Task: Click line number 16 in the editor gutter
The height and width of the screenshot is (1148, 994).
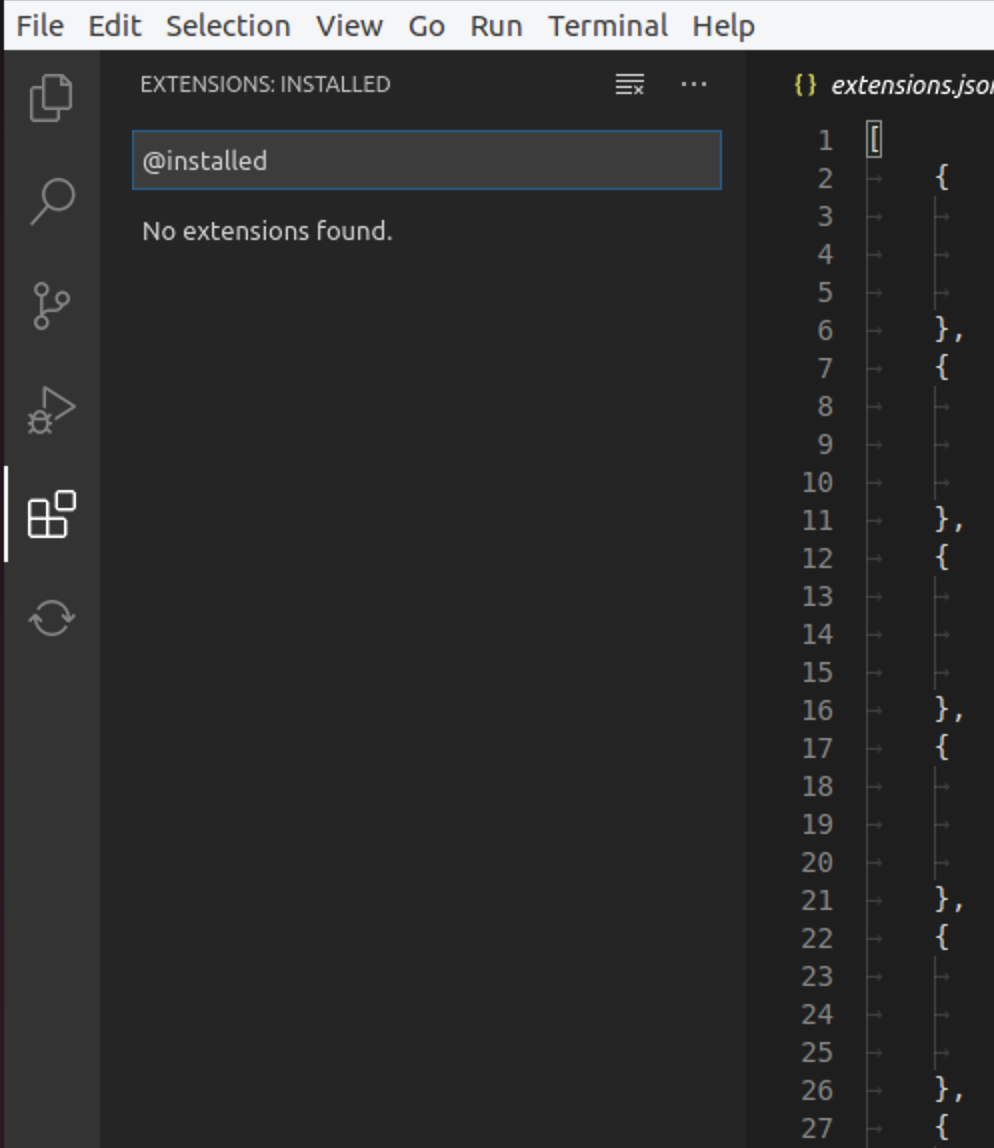Action: coord(818,710)
